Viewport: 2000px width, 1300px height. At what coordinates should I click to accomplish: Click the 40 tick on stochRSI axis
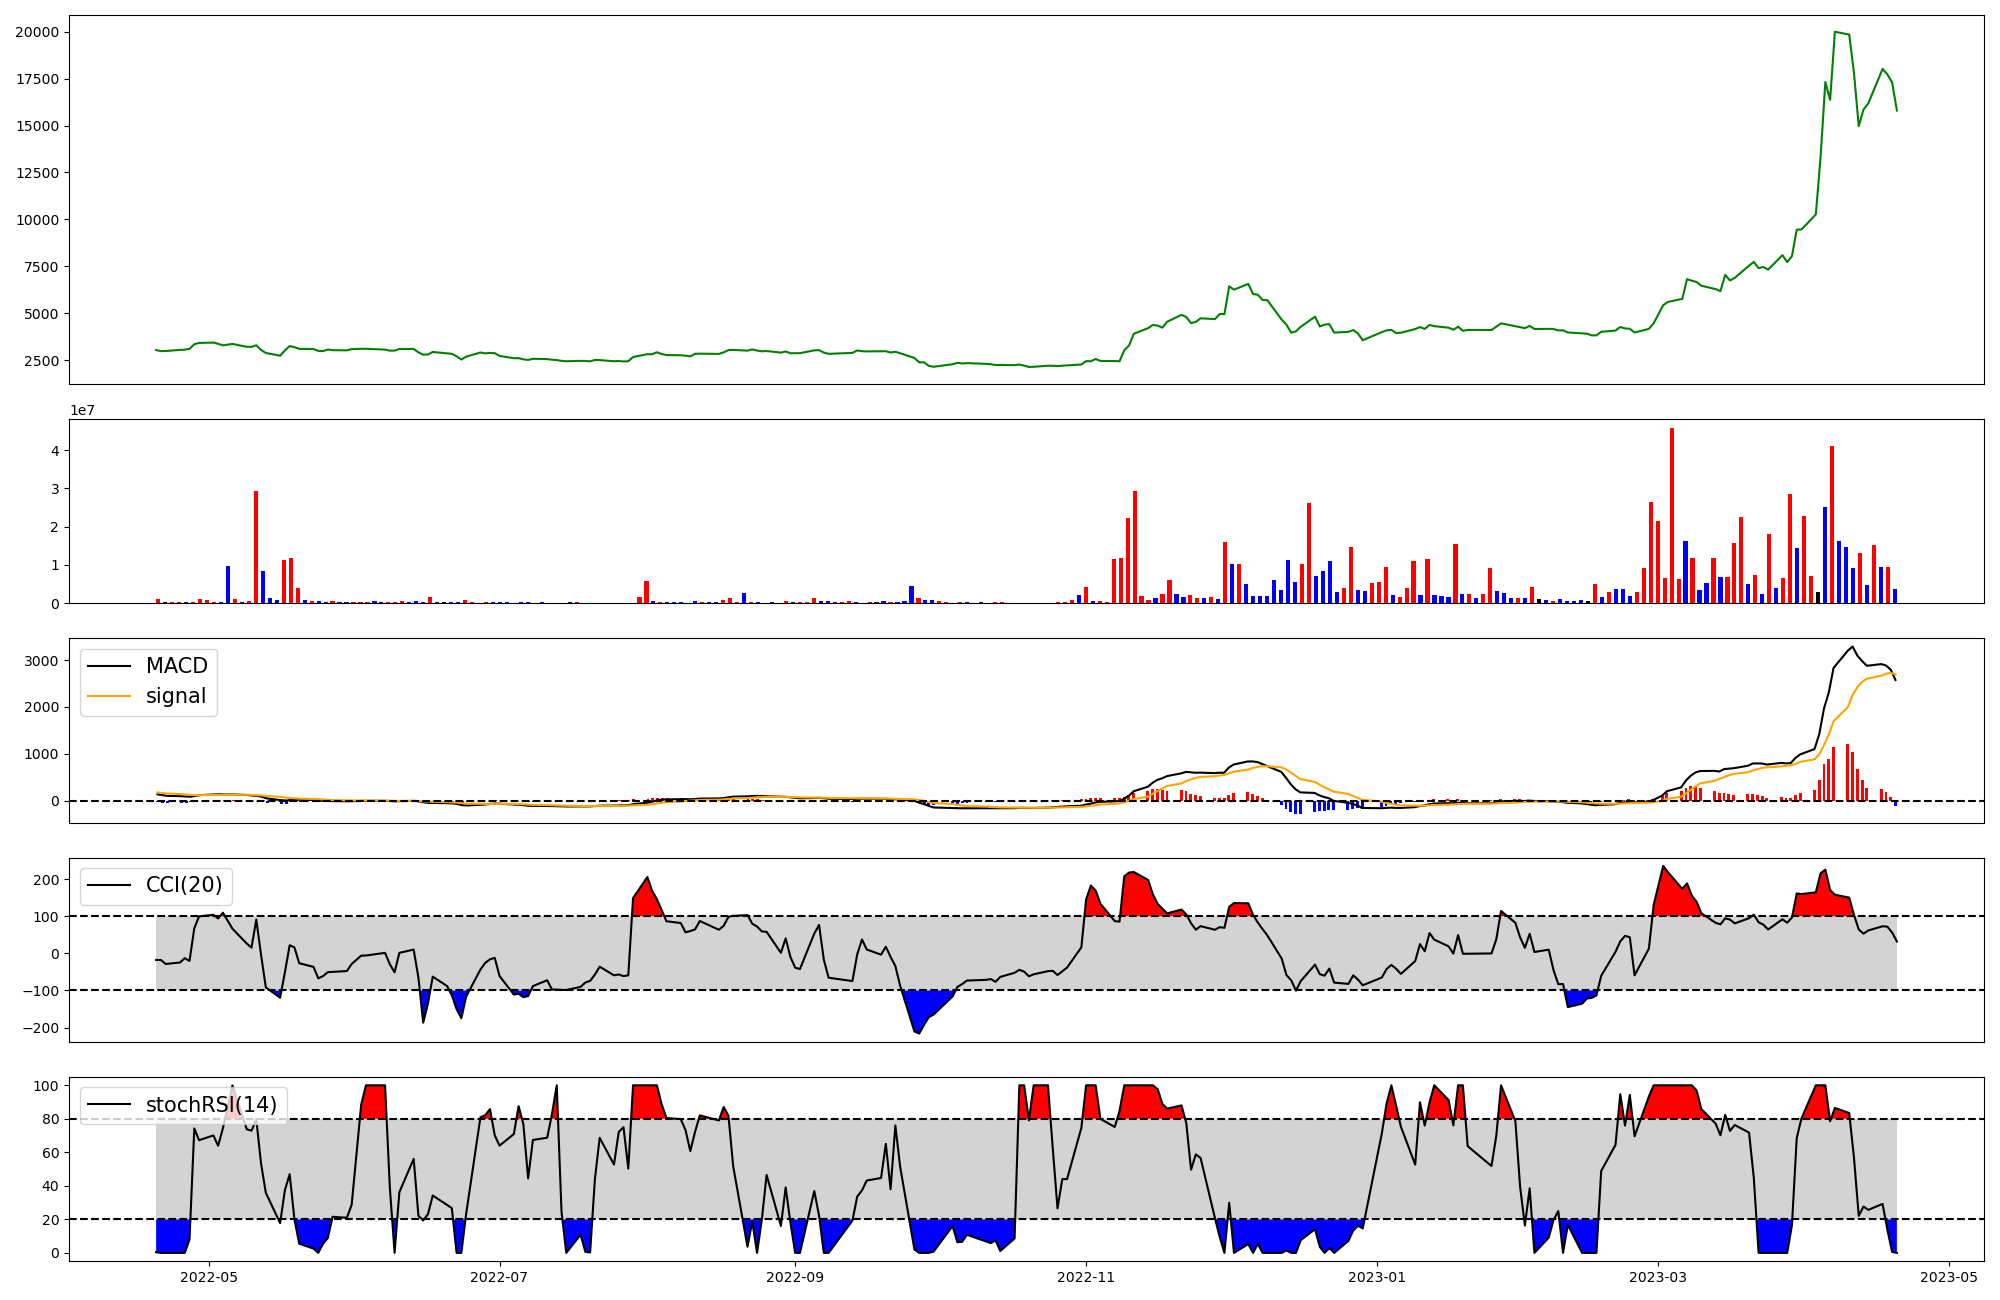pyautogui.click(x=50, y=1187)
